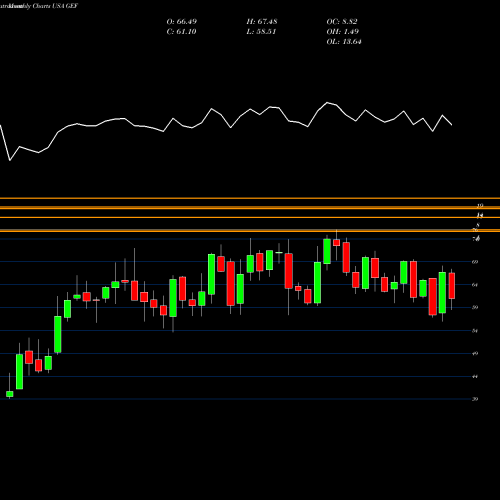The width and height of the screenshot is (500, 500).
Task: Click the last red candlestick on the right
Action: click(452, 286)
